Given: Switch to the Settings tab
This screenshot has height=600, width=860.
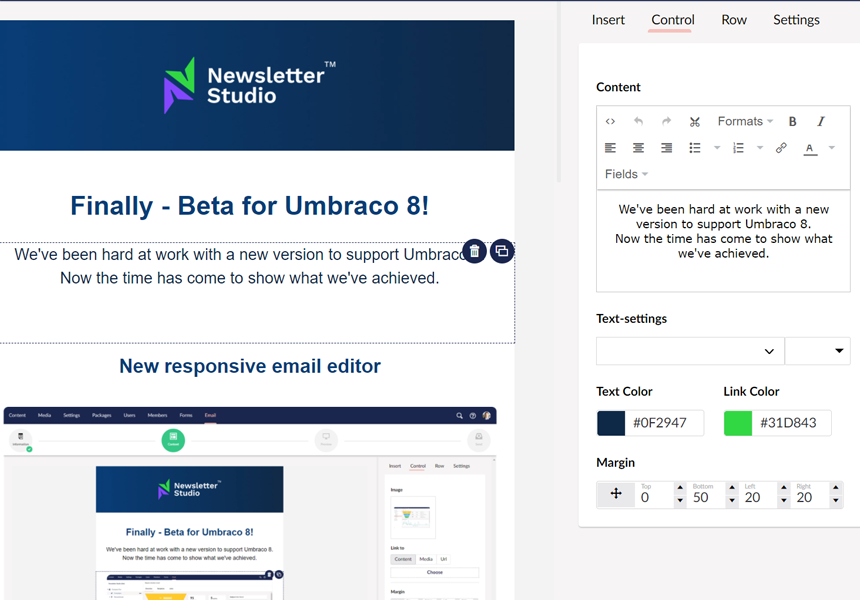Looking at the screenshot, I should click(x=796, y=20).
